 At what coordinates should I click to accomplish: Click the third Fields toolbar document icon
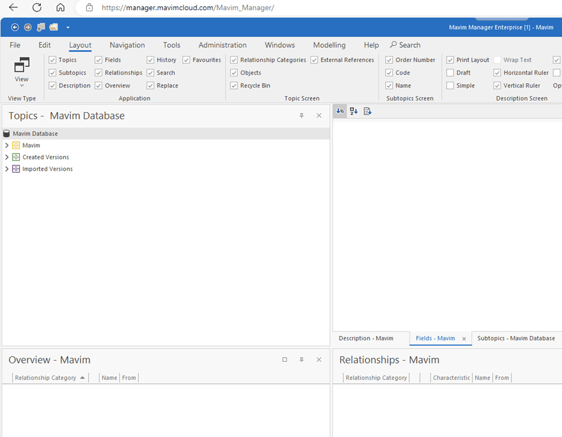pyautogui.click(x=367, y=111)
